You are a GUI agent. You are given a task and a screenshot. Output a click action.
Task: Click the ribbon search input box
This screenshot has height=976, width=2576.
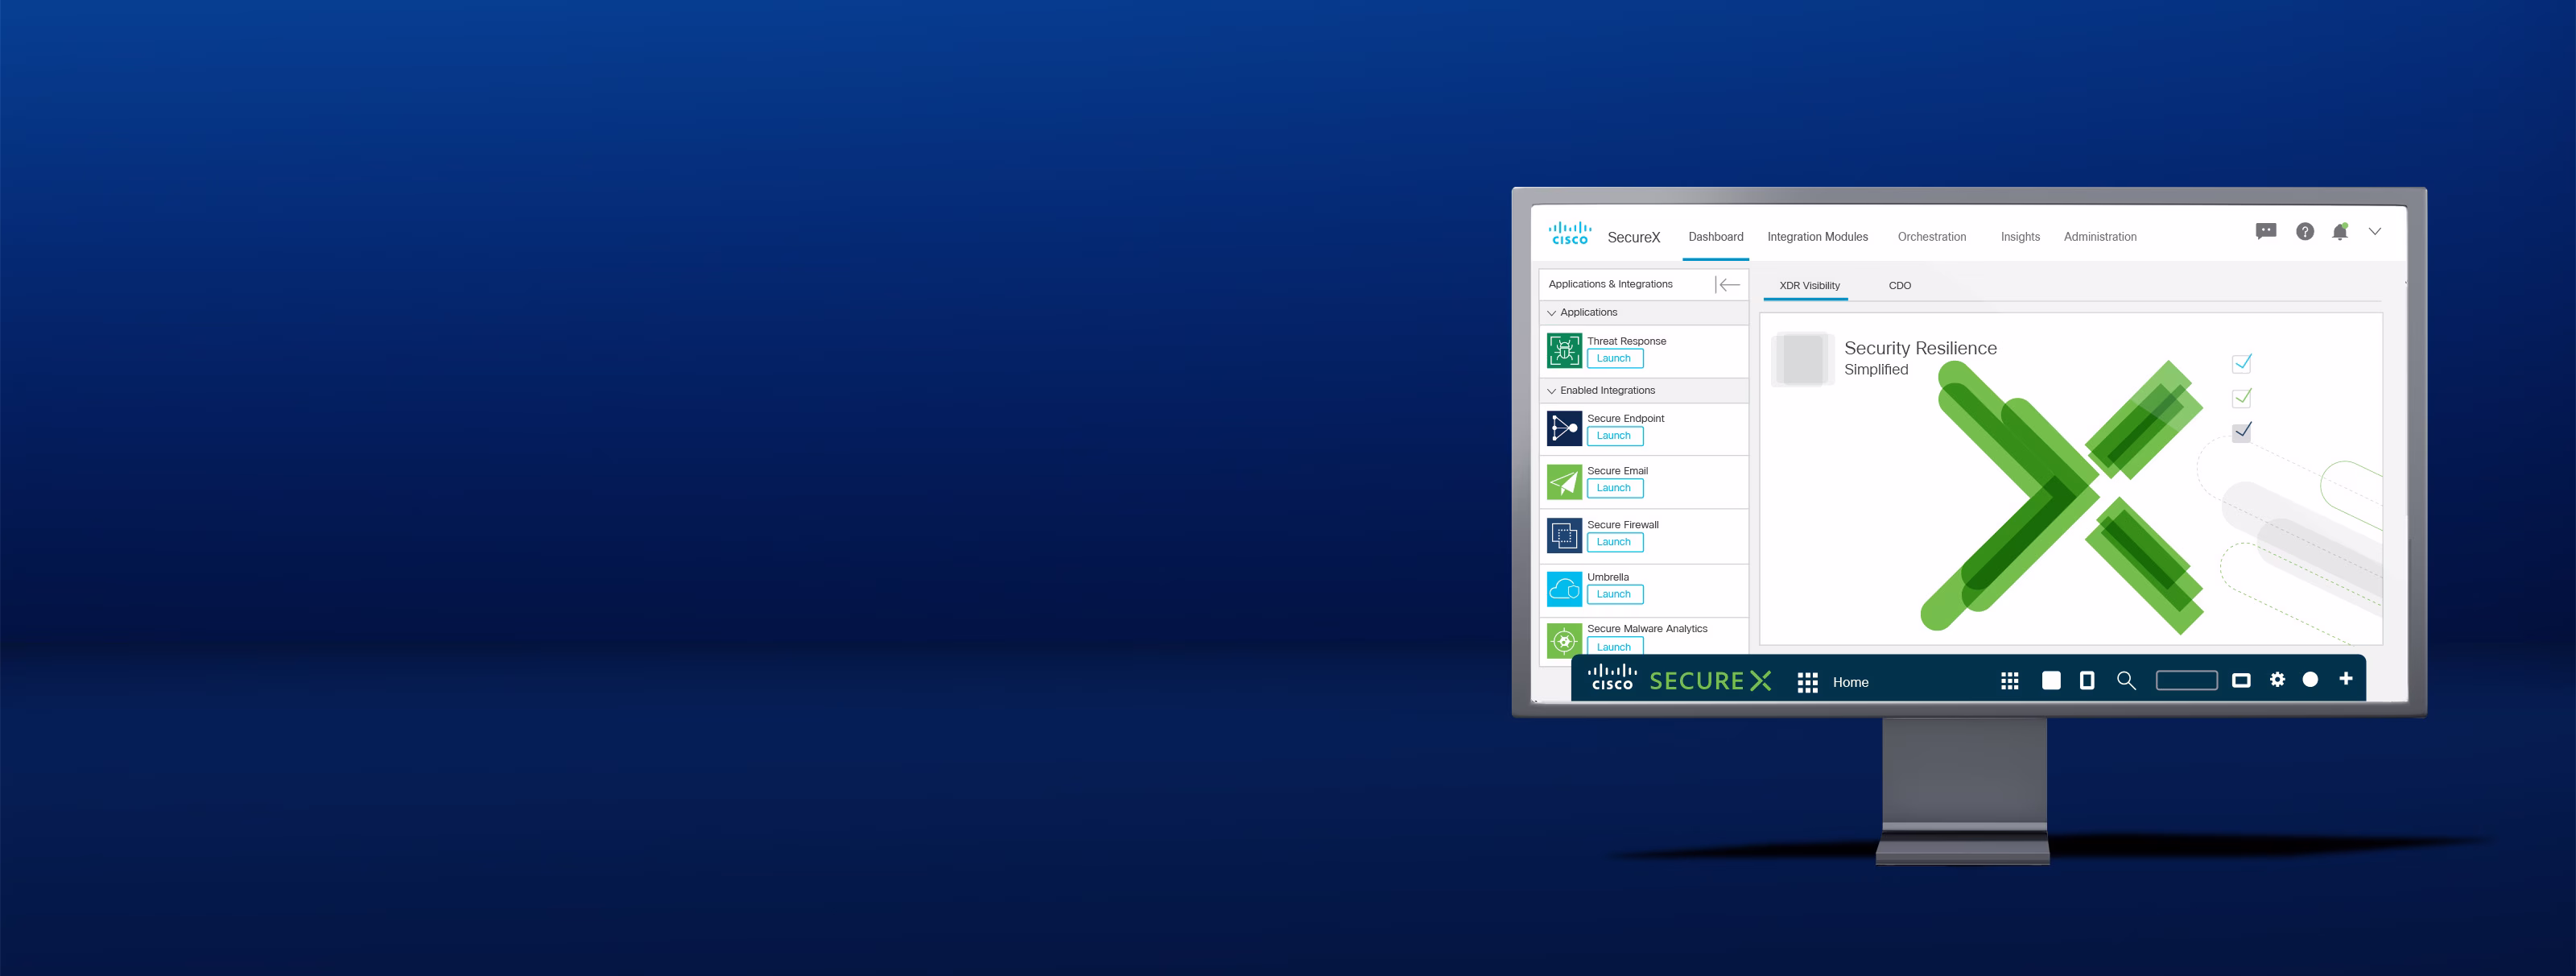point(2187,681)
